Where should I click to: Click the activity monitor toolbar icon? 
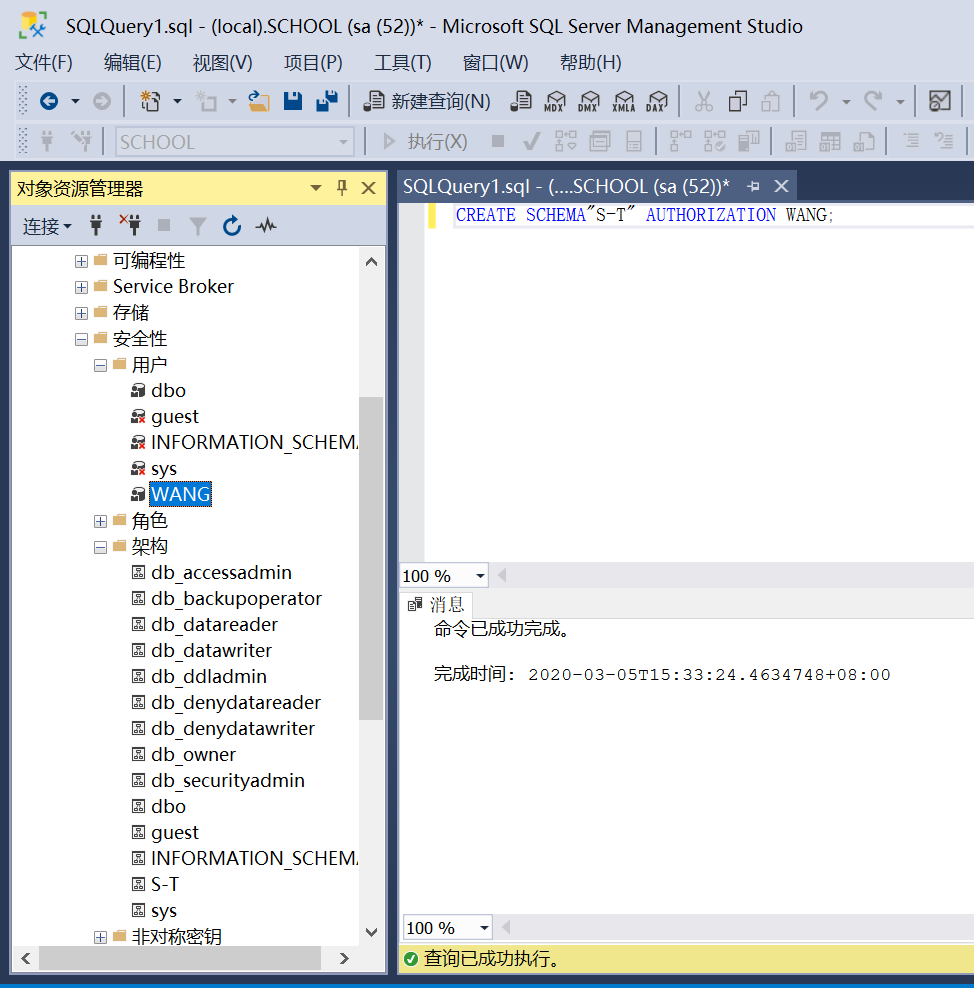coord(939,101)
